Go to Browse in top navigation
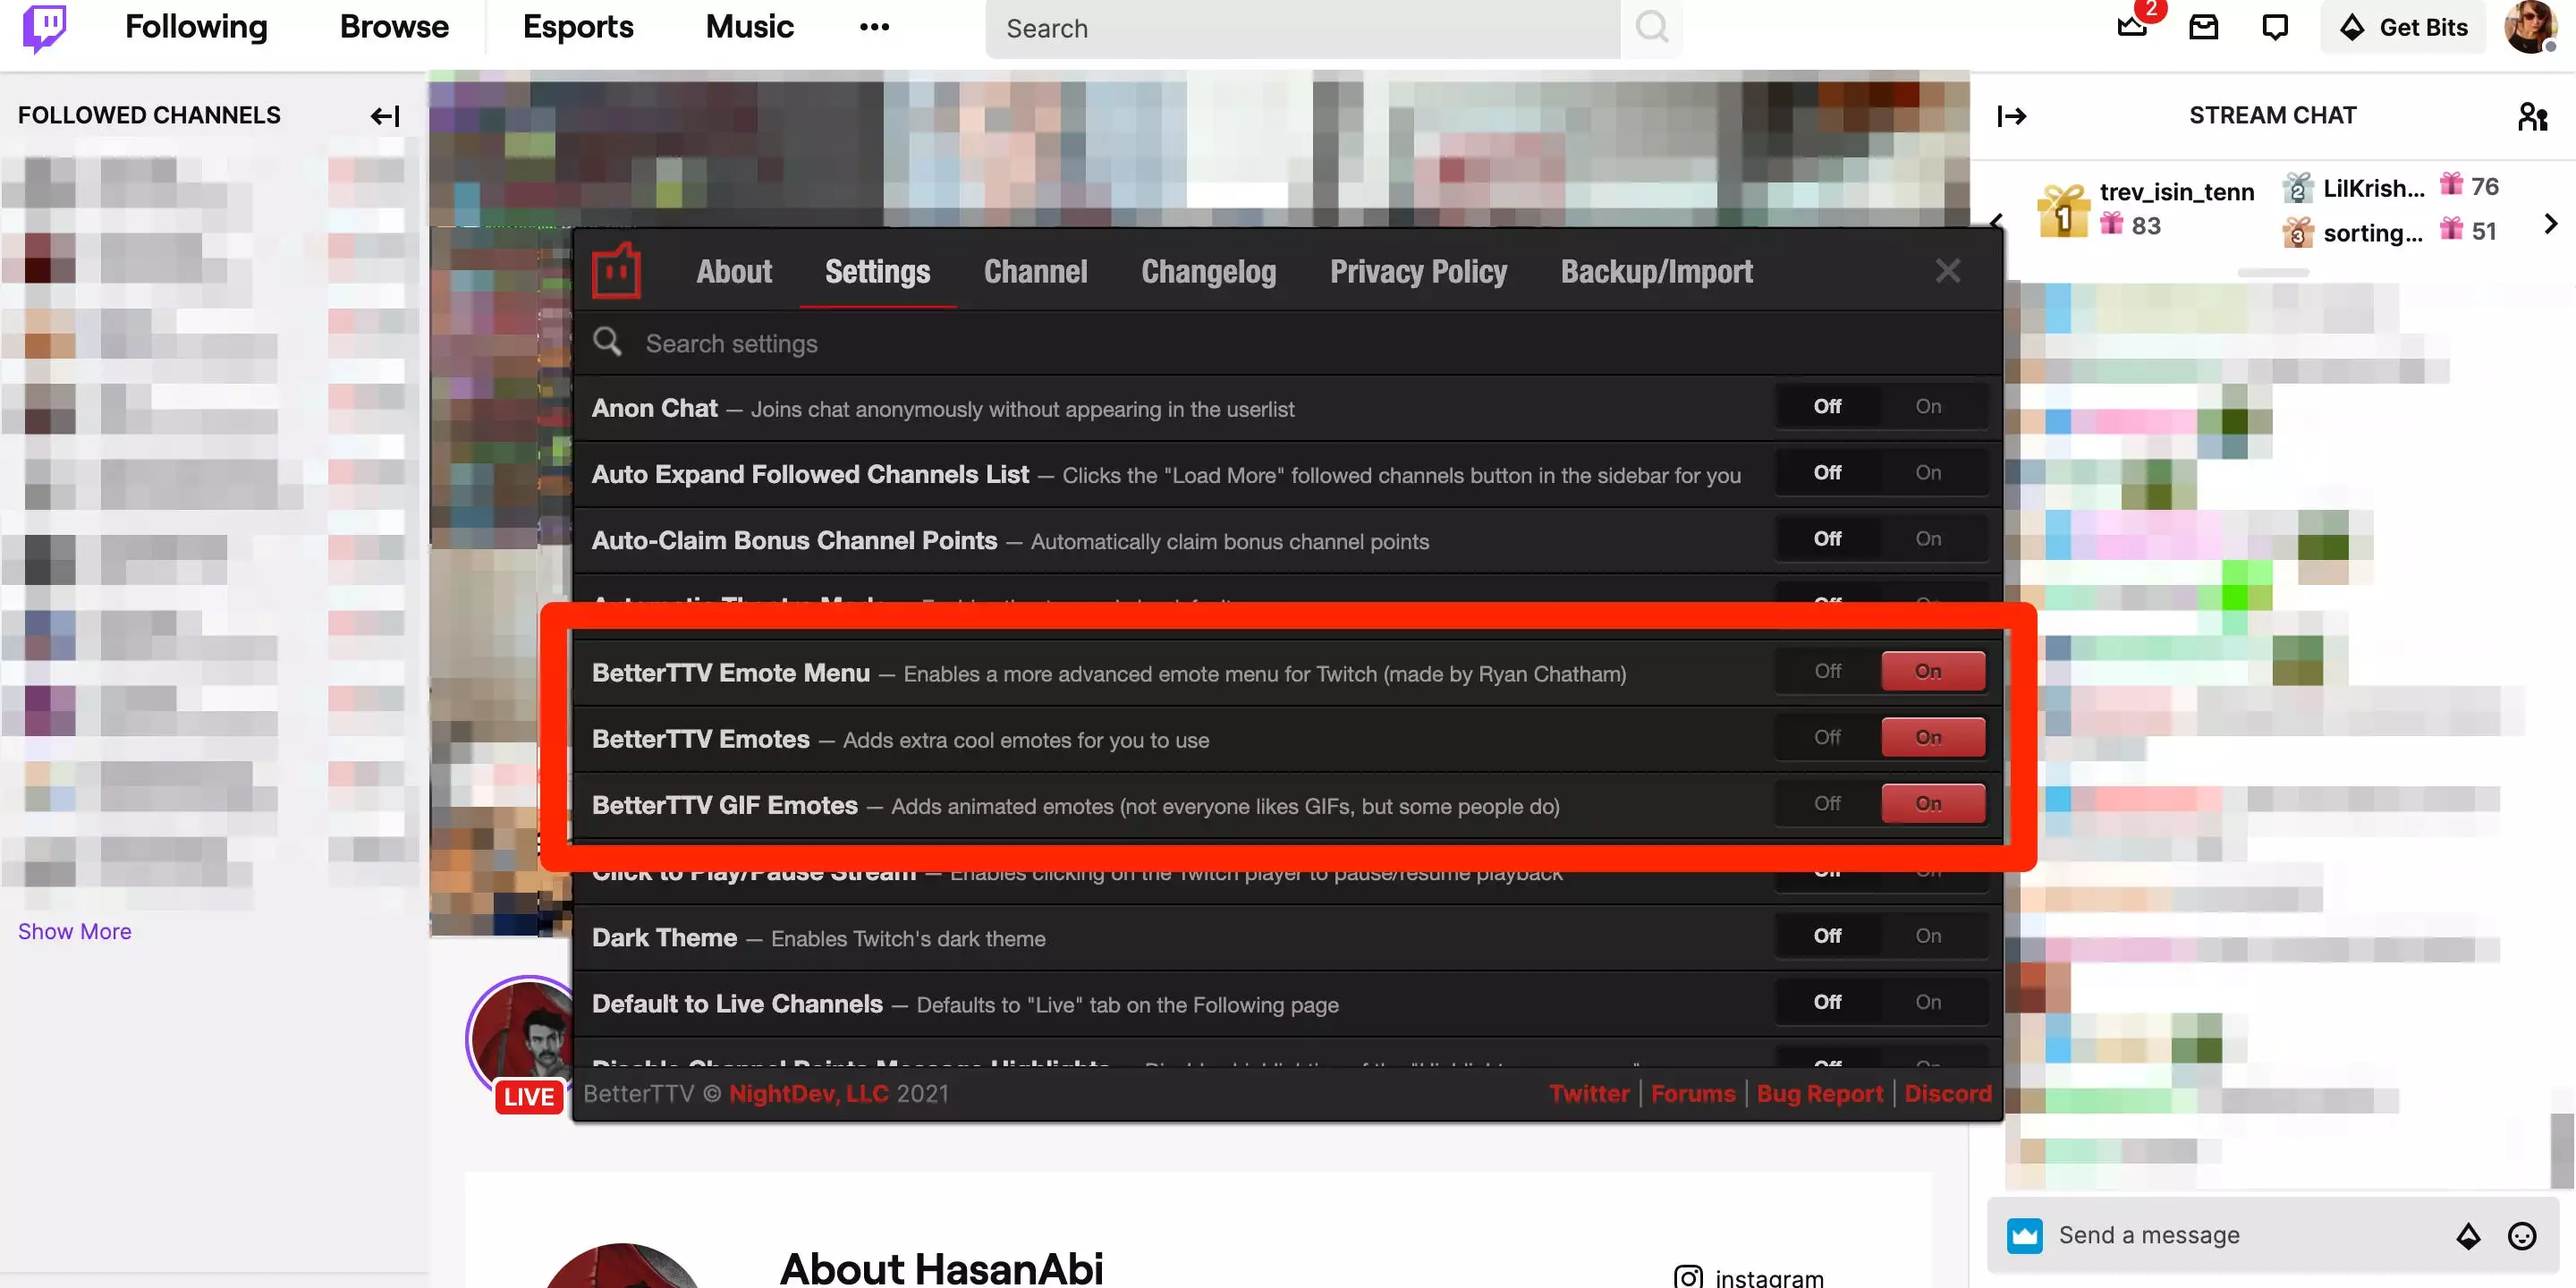2576x1288 pixels. pos(394,27)
